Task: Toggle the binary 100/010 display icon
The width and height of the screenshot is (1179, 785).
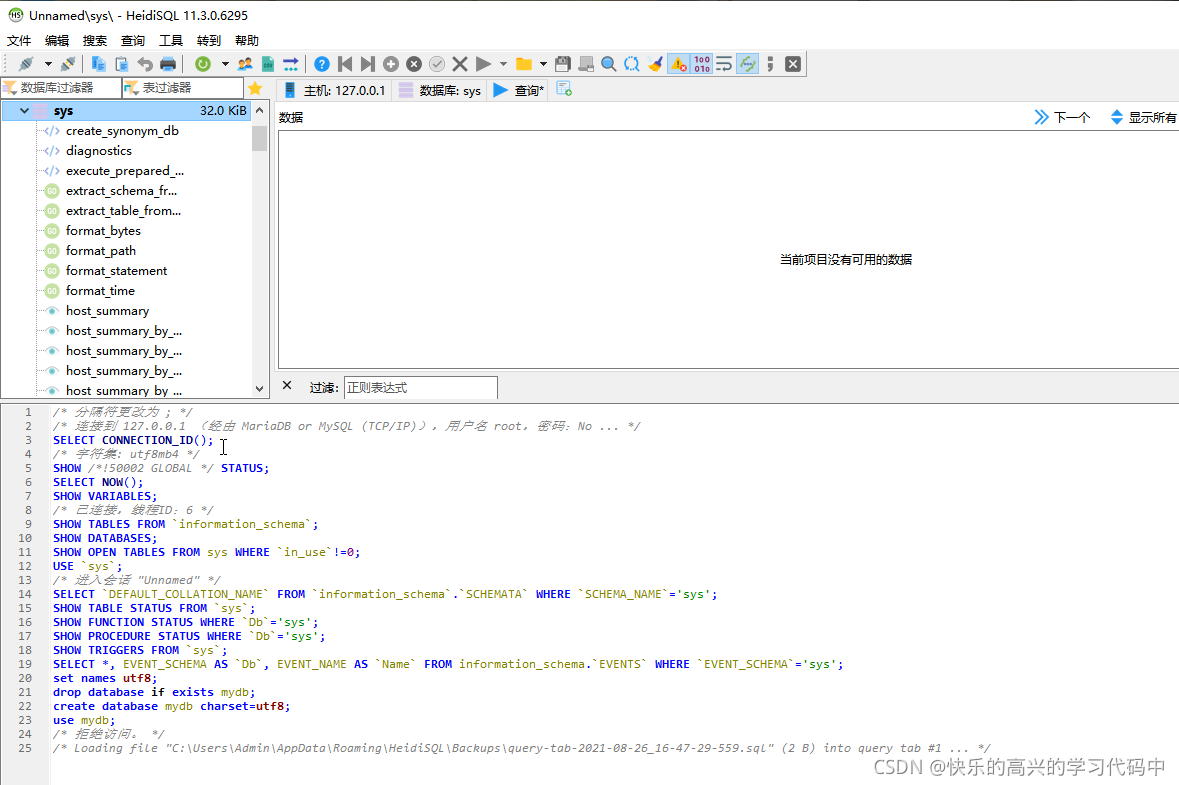Action: coord(702,64)
